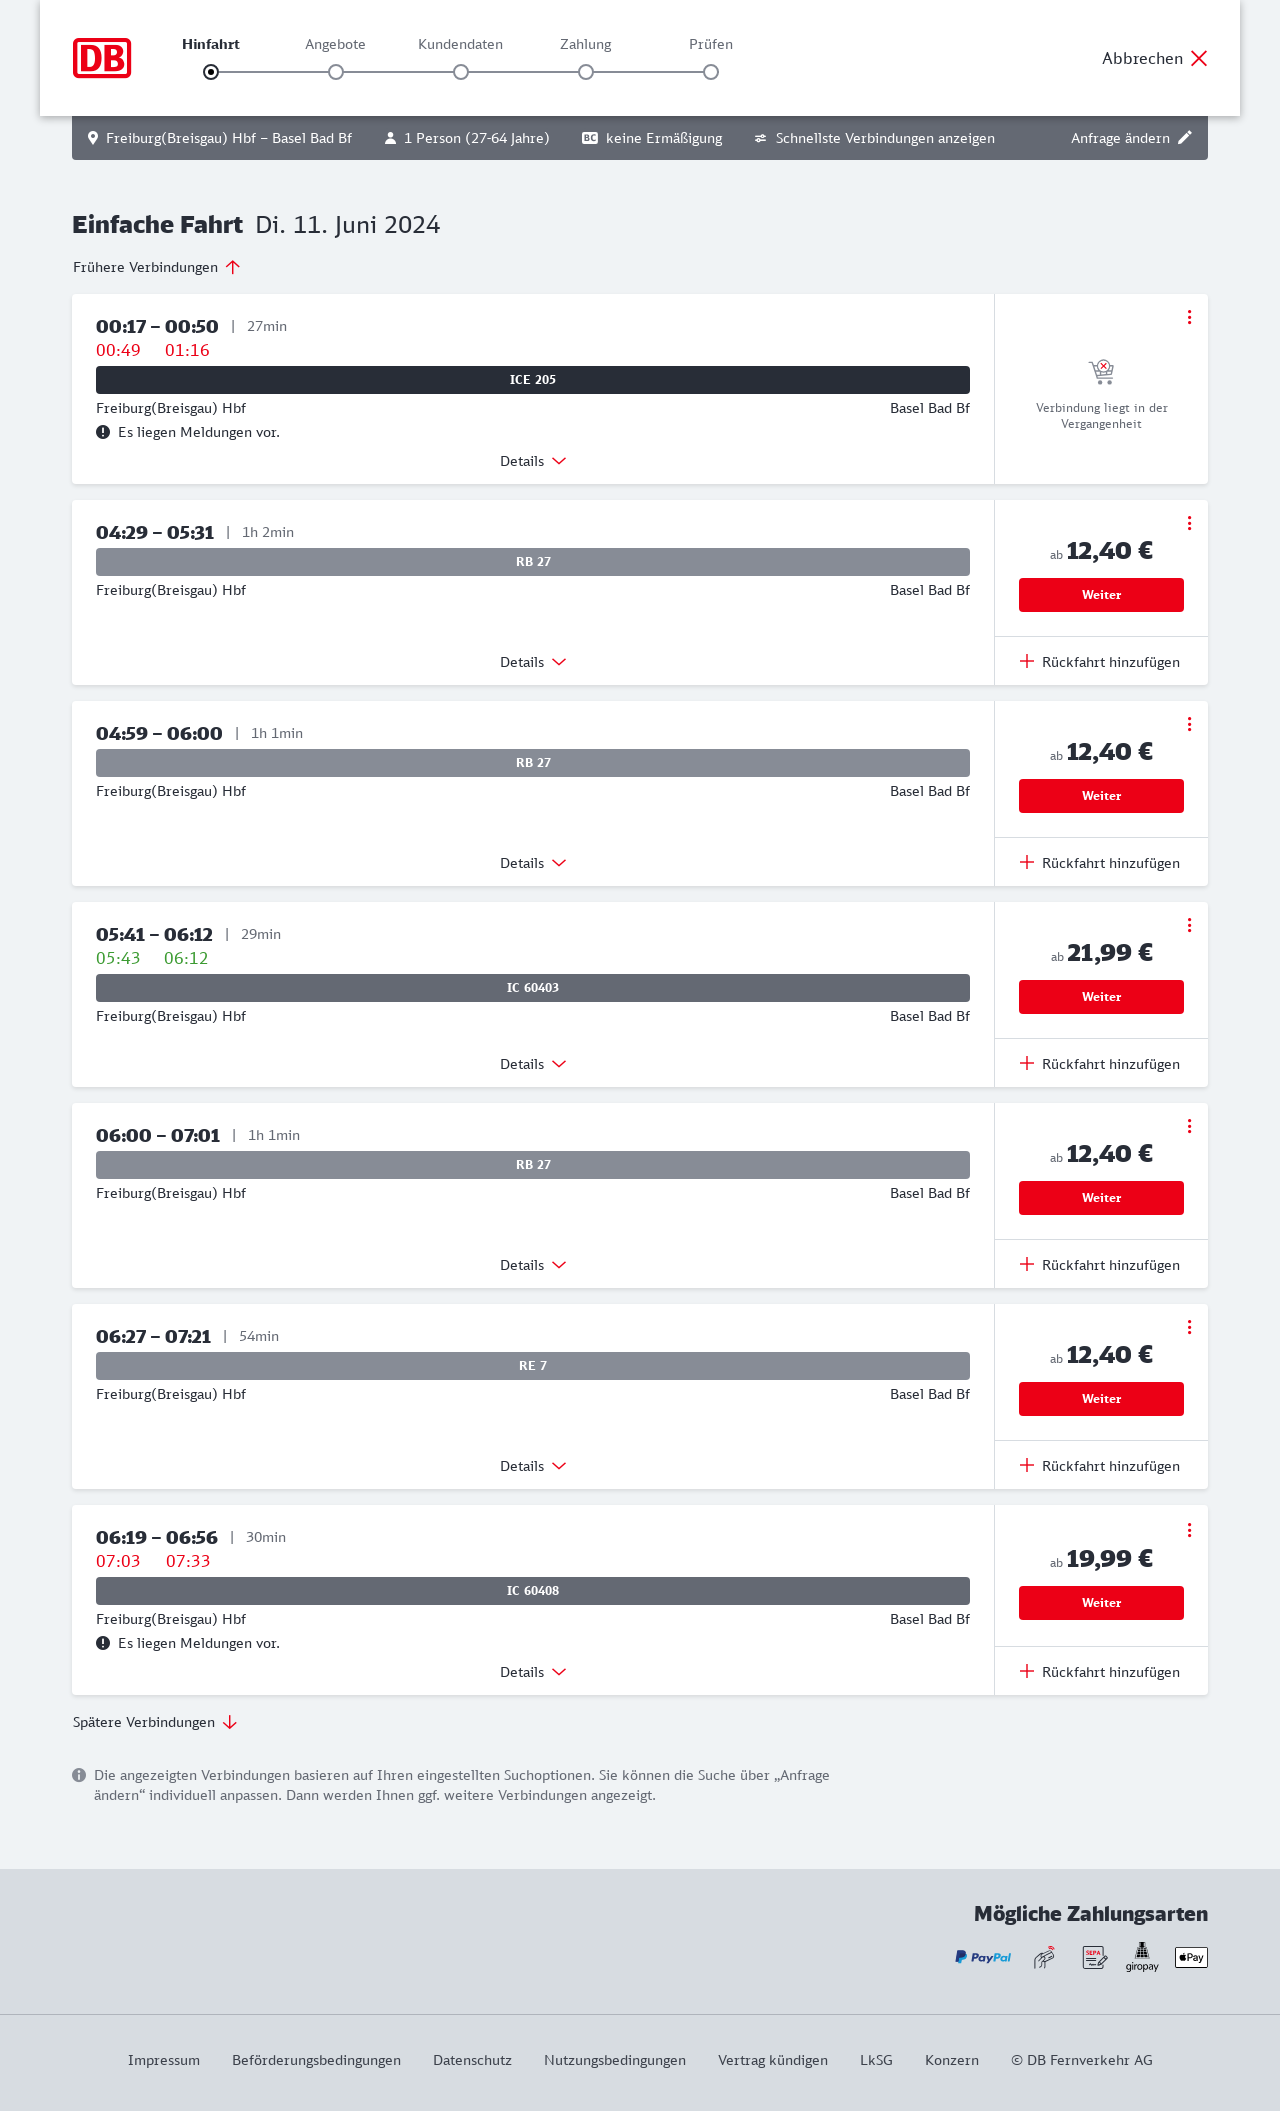
Task: Click the Abbrechen X icon
Action: coord(1199,58)
